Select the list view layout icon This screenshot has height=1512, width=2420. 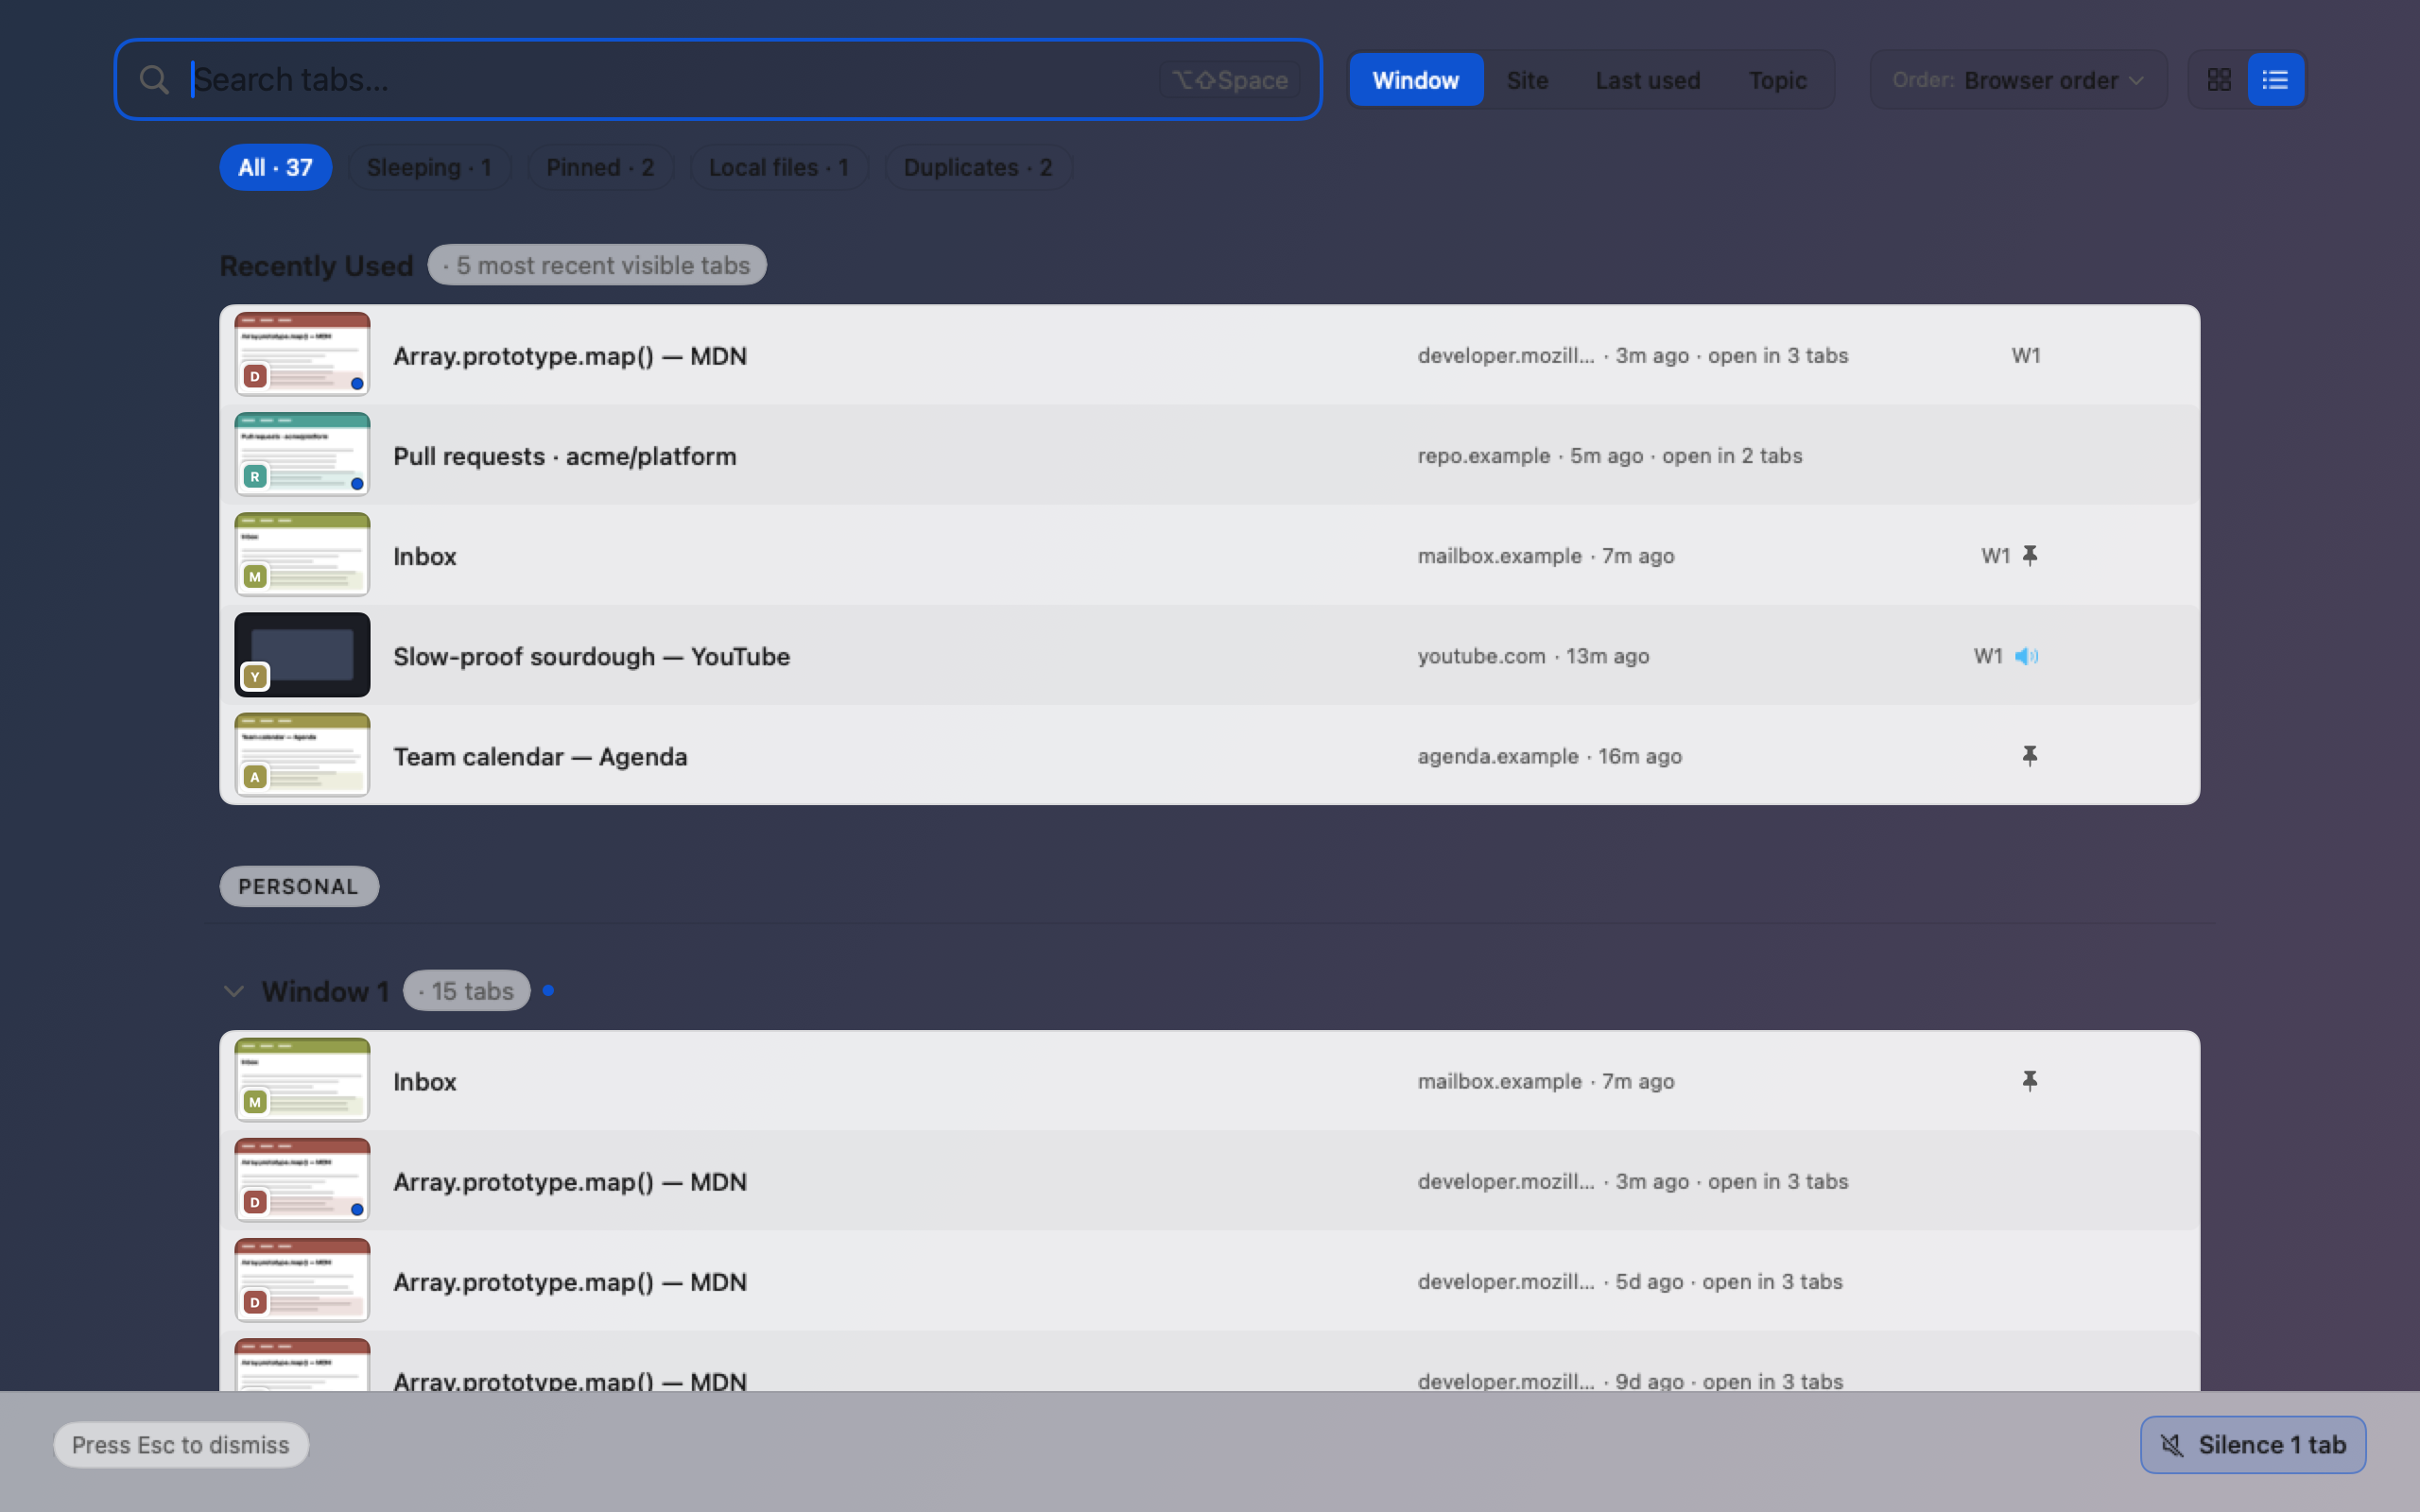[2275, 80]
